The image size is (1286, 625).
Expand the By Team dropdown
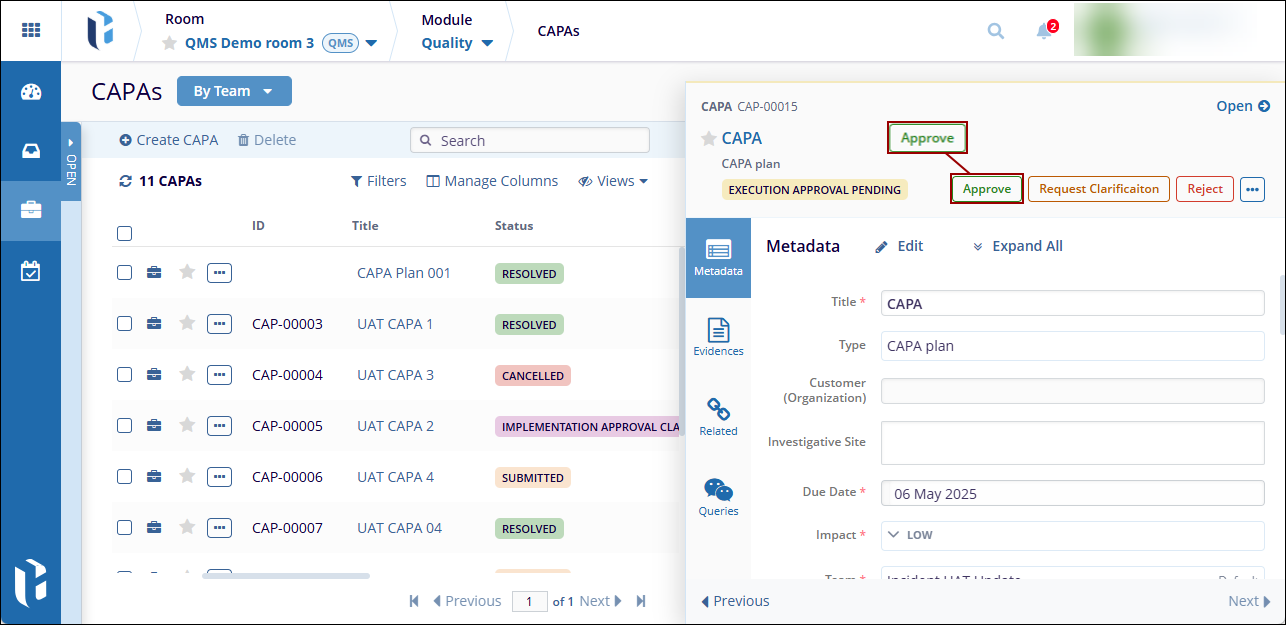click(x=234, y=91)
